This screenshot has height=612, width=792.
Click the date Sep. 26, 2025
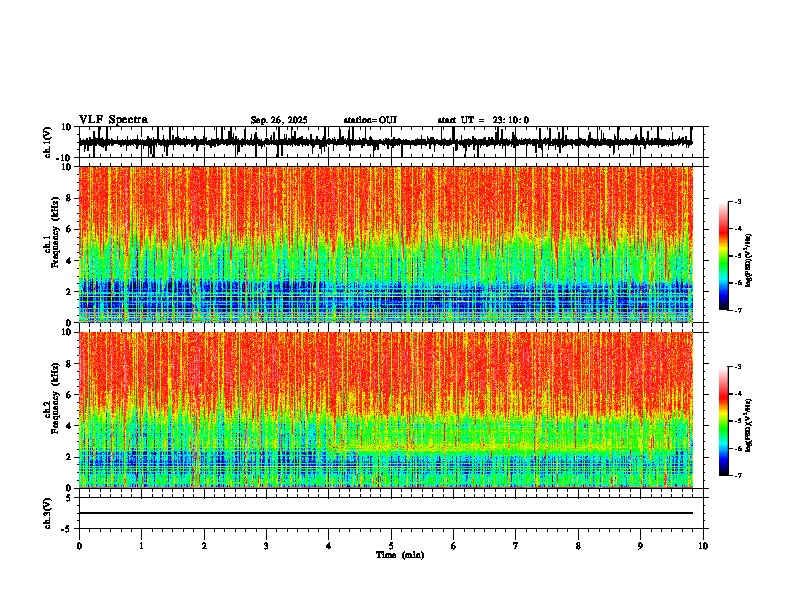point(279,120)
